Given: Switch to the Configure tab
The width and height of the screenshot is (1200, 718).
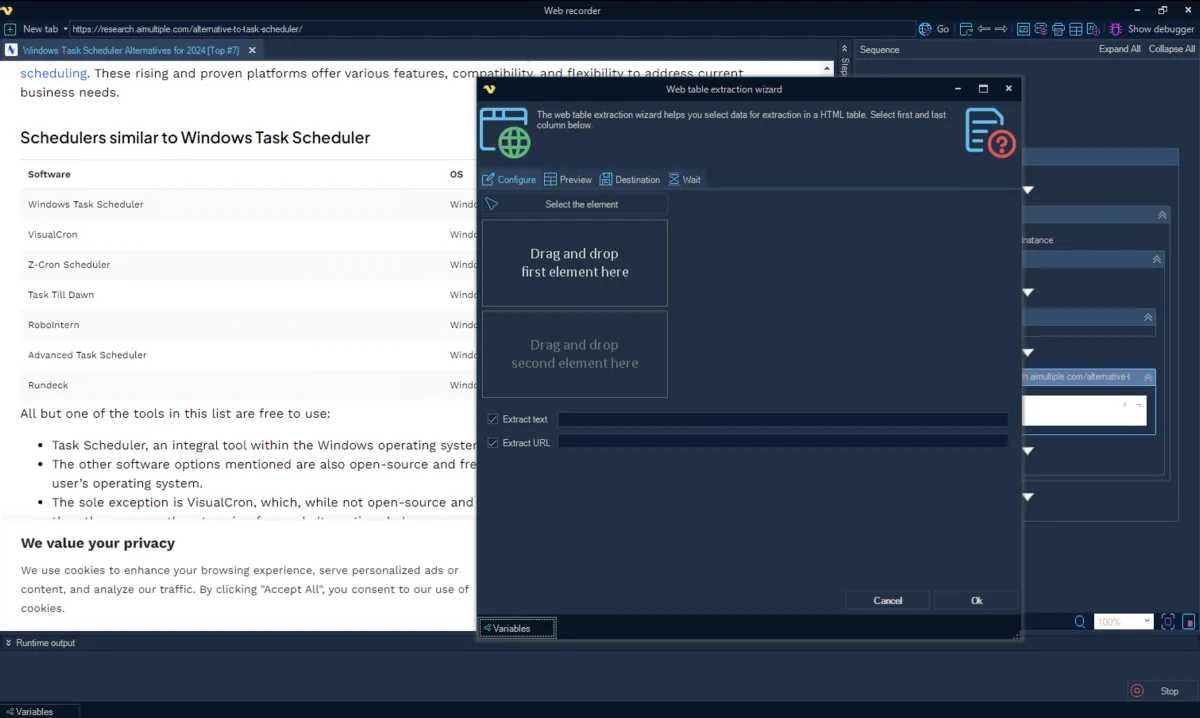Looking at the screenshot, I should pyautogui.click(x=509, y=179).
